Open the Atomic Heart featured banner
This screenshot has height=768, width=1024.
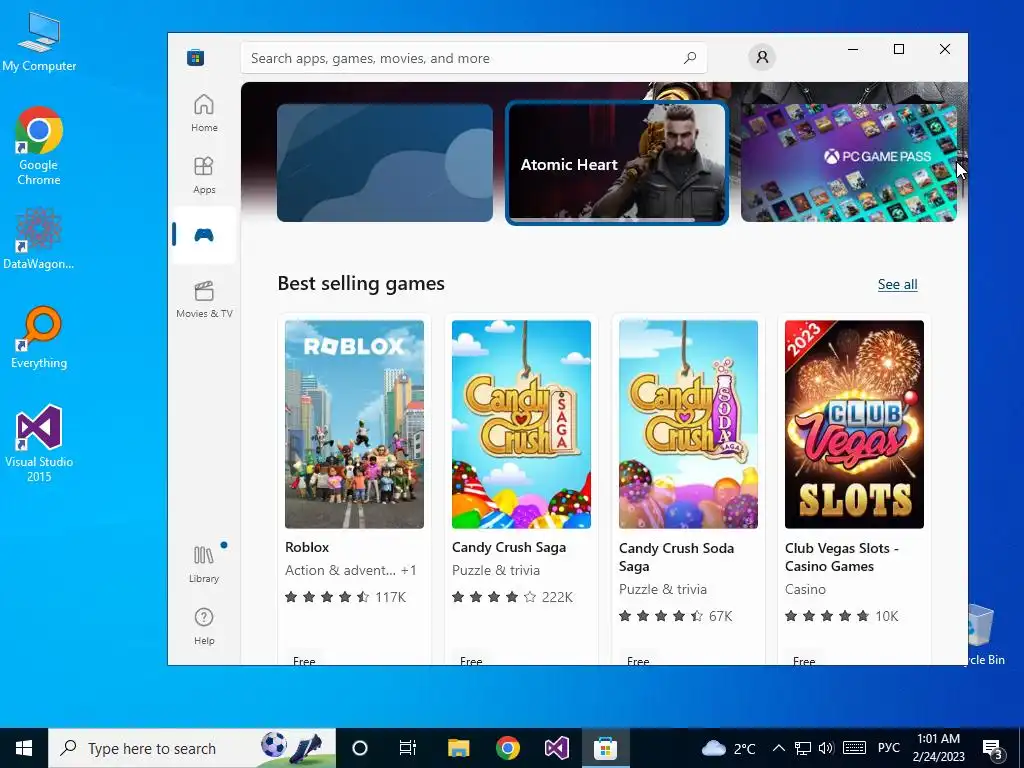point(616,163)
